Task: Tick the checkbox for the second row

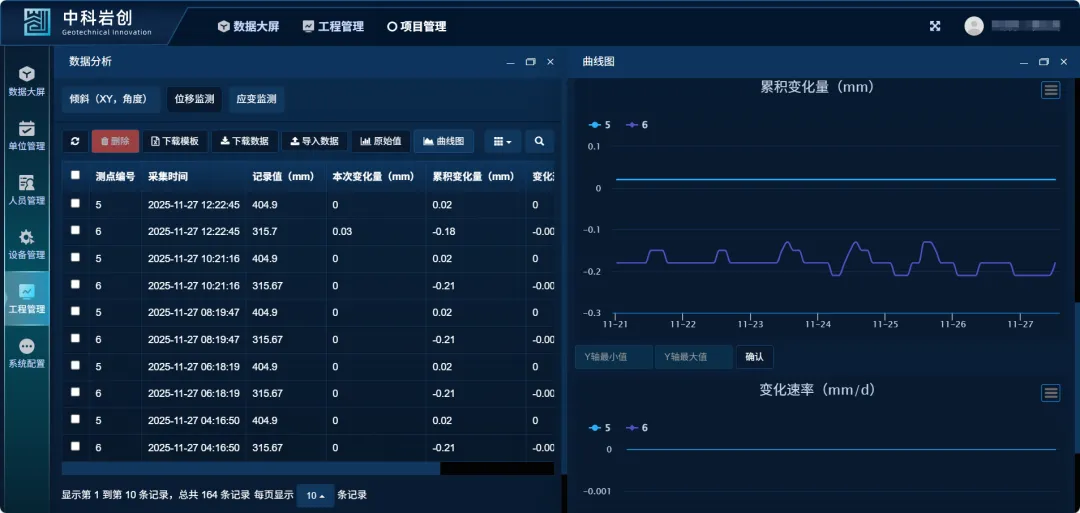Action: point(75,231)
